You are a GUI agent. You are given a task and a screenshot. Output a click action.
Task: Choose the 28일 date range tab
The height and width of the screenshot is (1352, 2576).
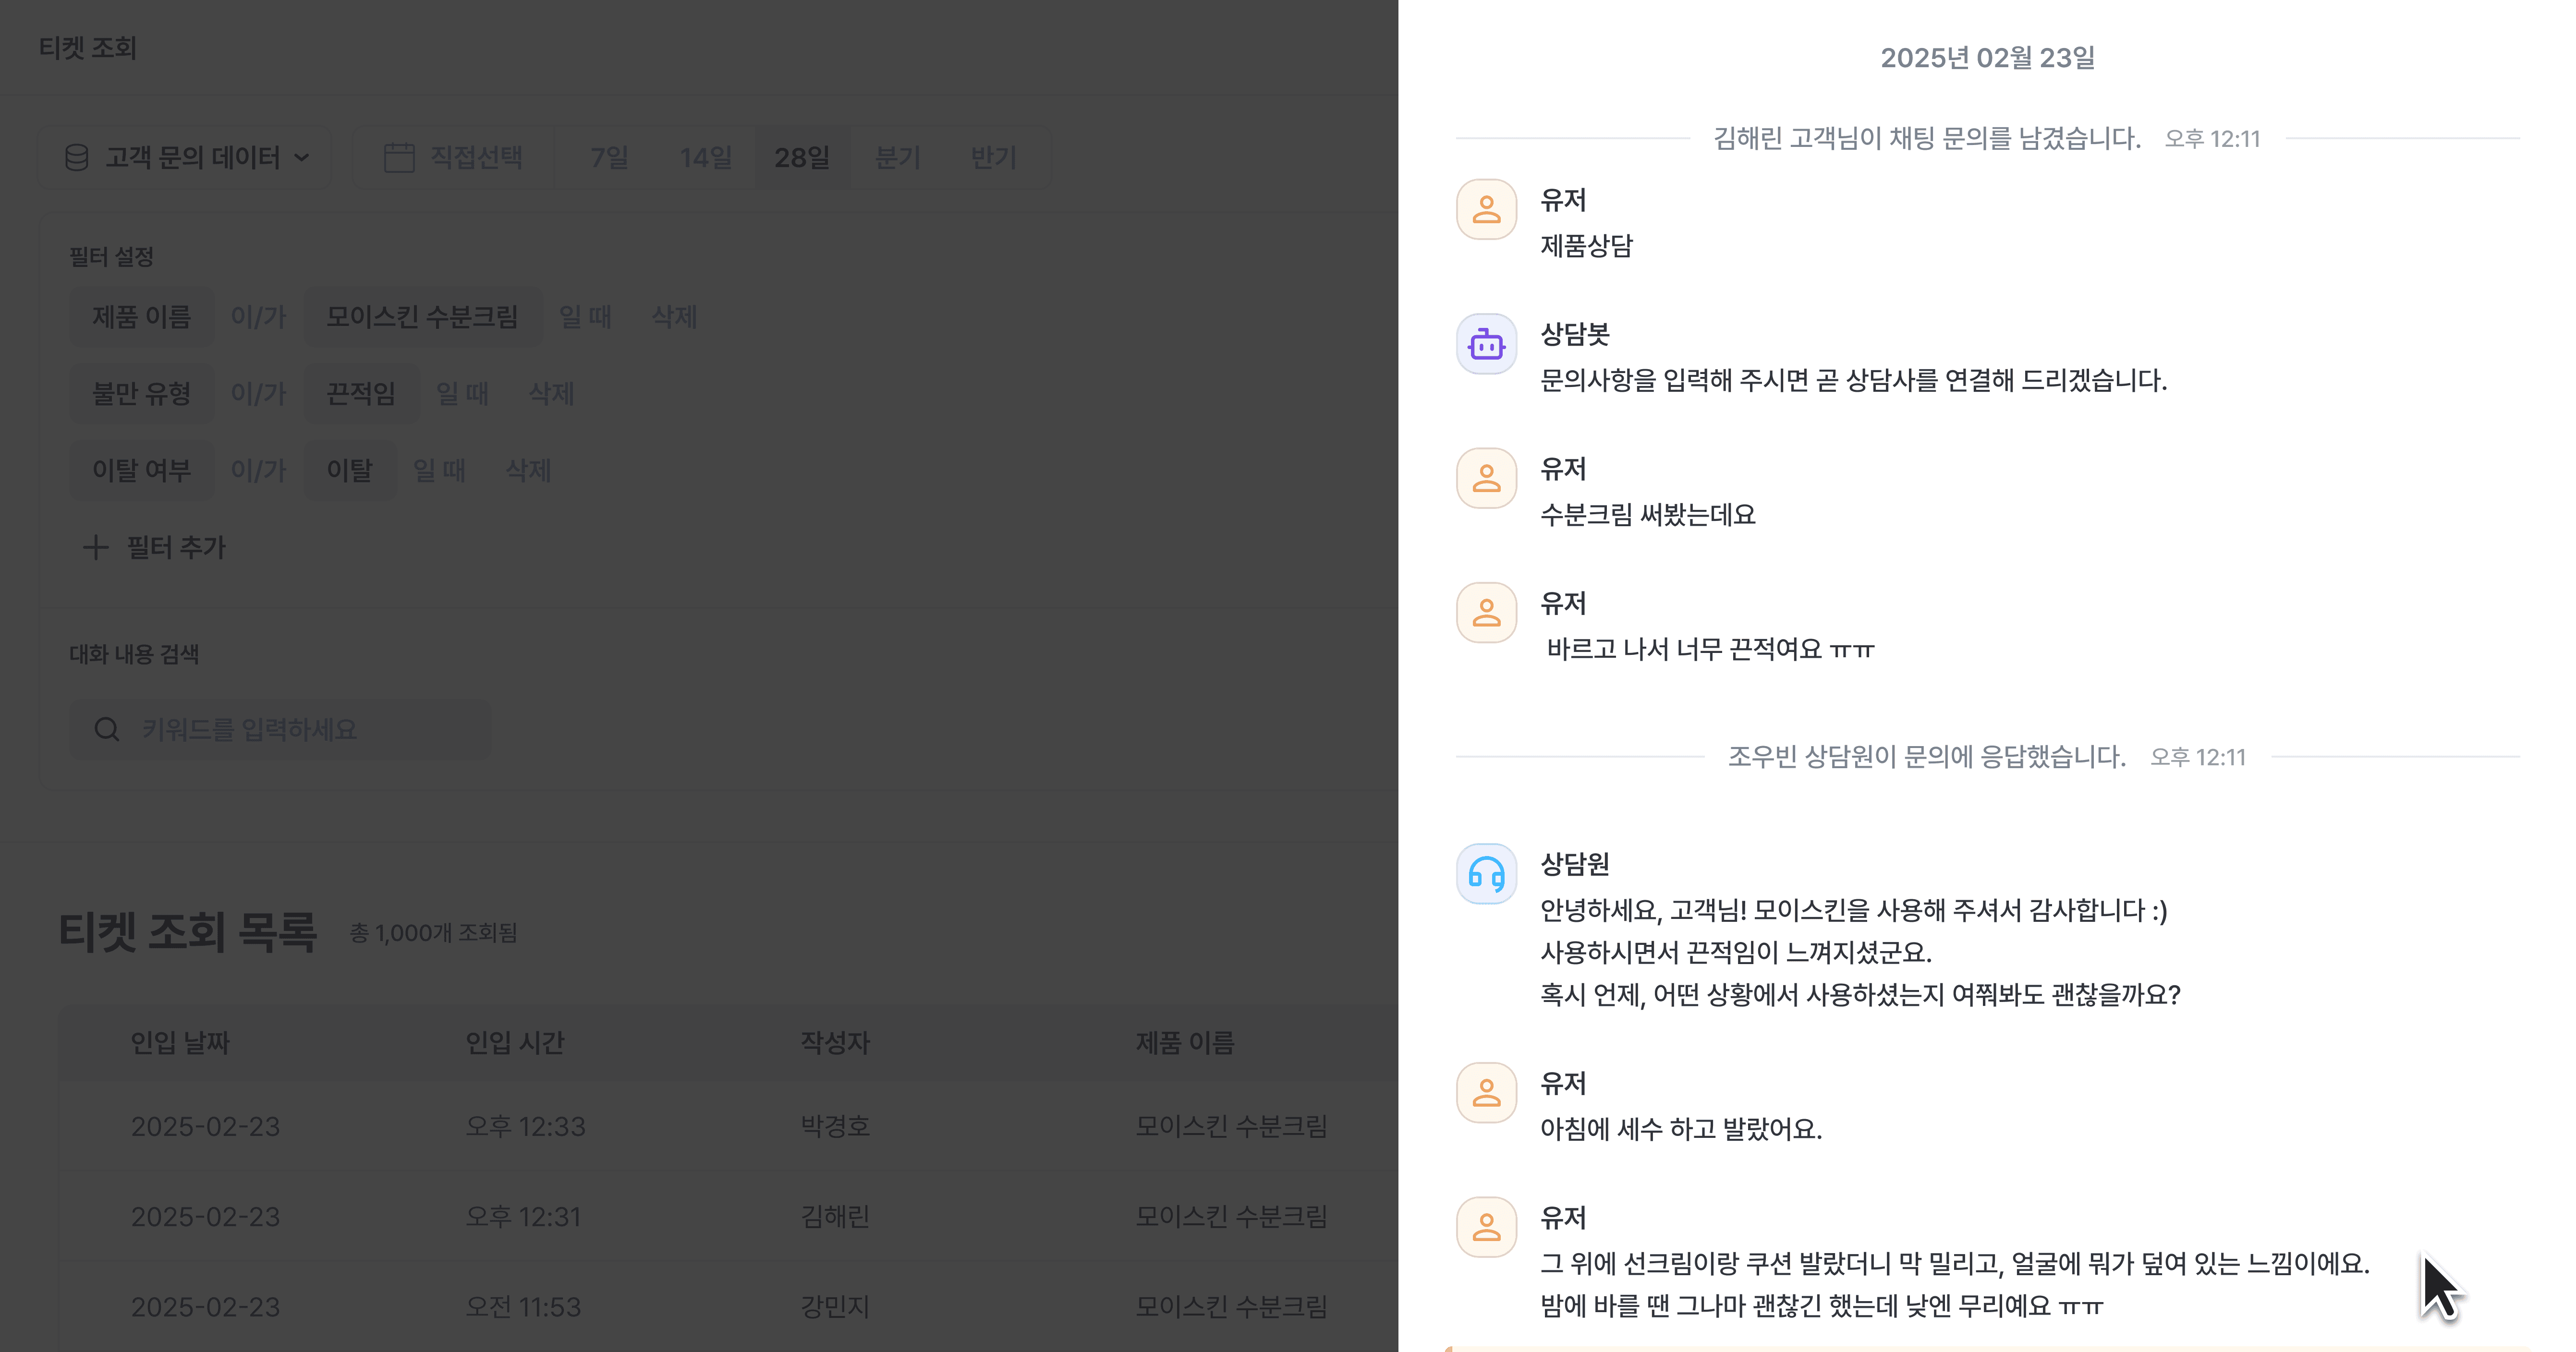802,157
